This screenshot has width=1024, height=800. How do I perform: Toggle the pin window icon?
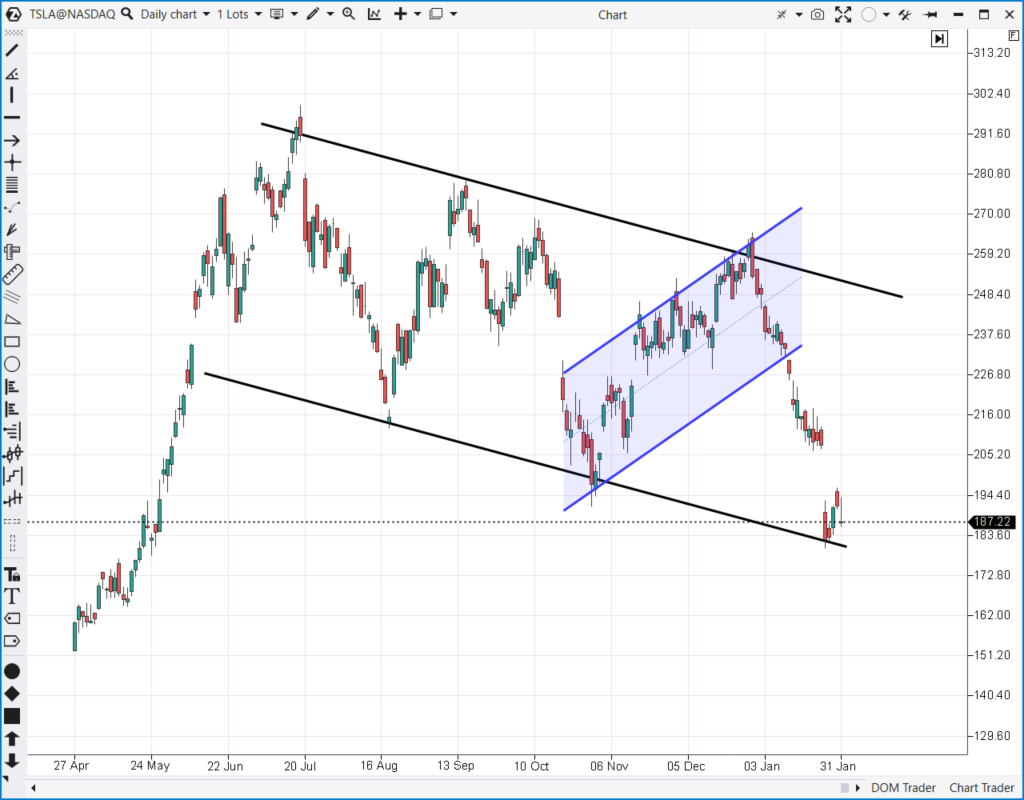click(932, 14)
